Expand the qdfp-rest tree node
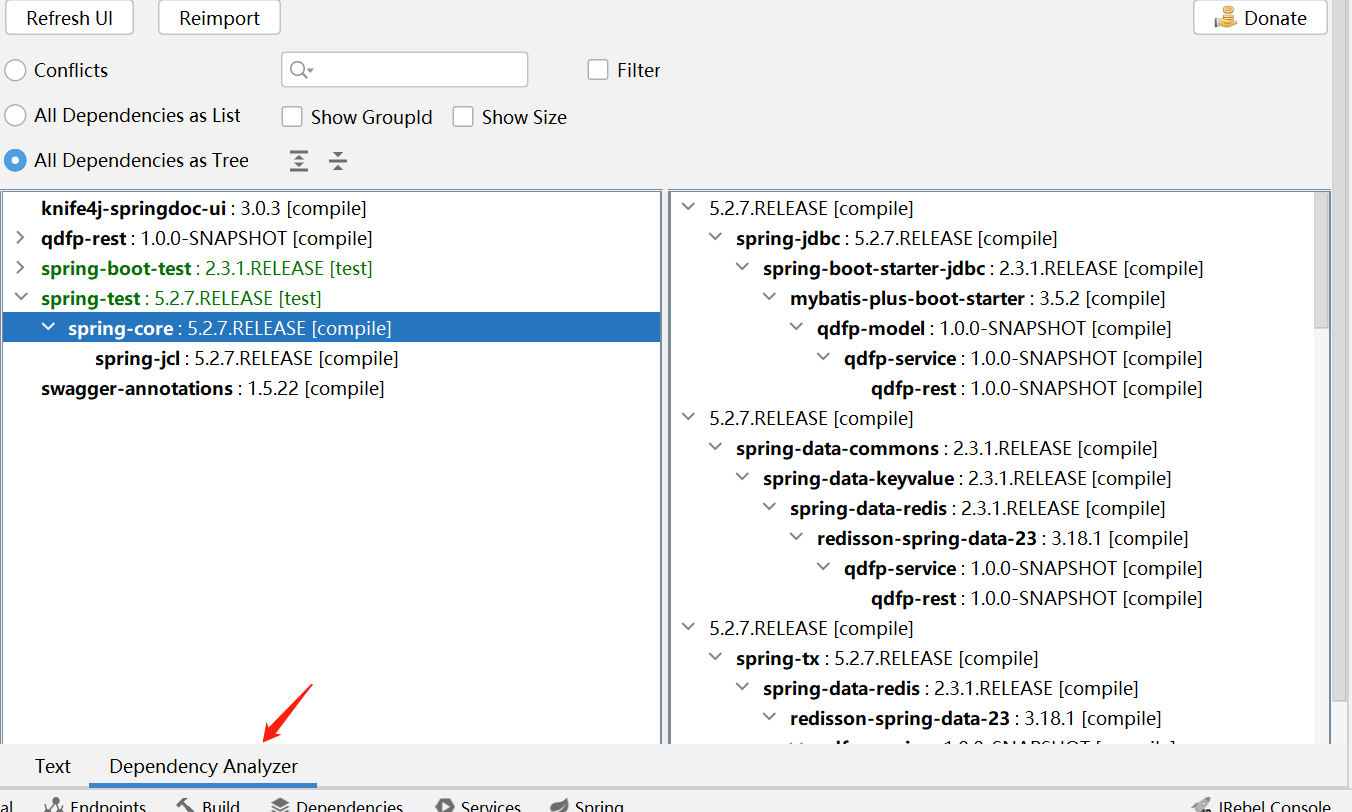This screenshot has width=1352, height=812. pos(21,238)
